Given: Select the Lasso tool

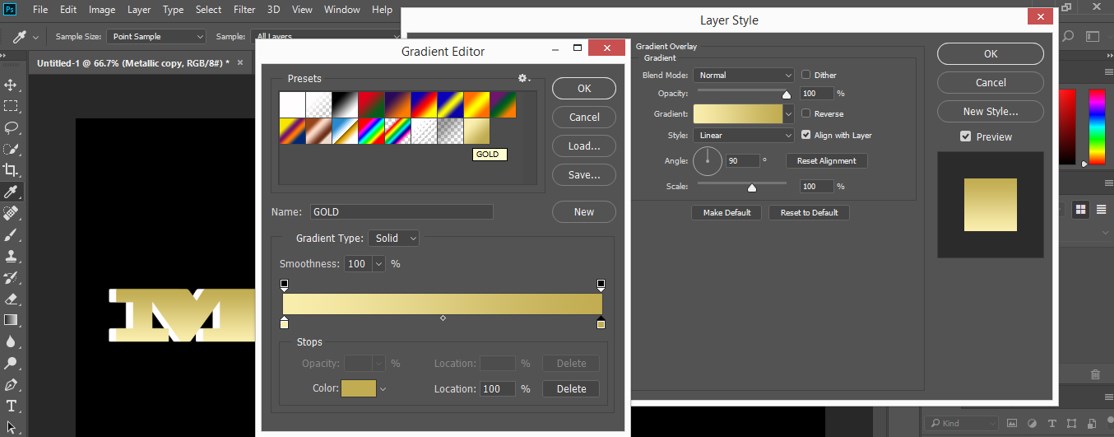Looking at the screenshot, I should [11, 128].
